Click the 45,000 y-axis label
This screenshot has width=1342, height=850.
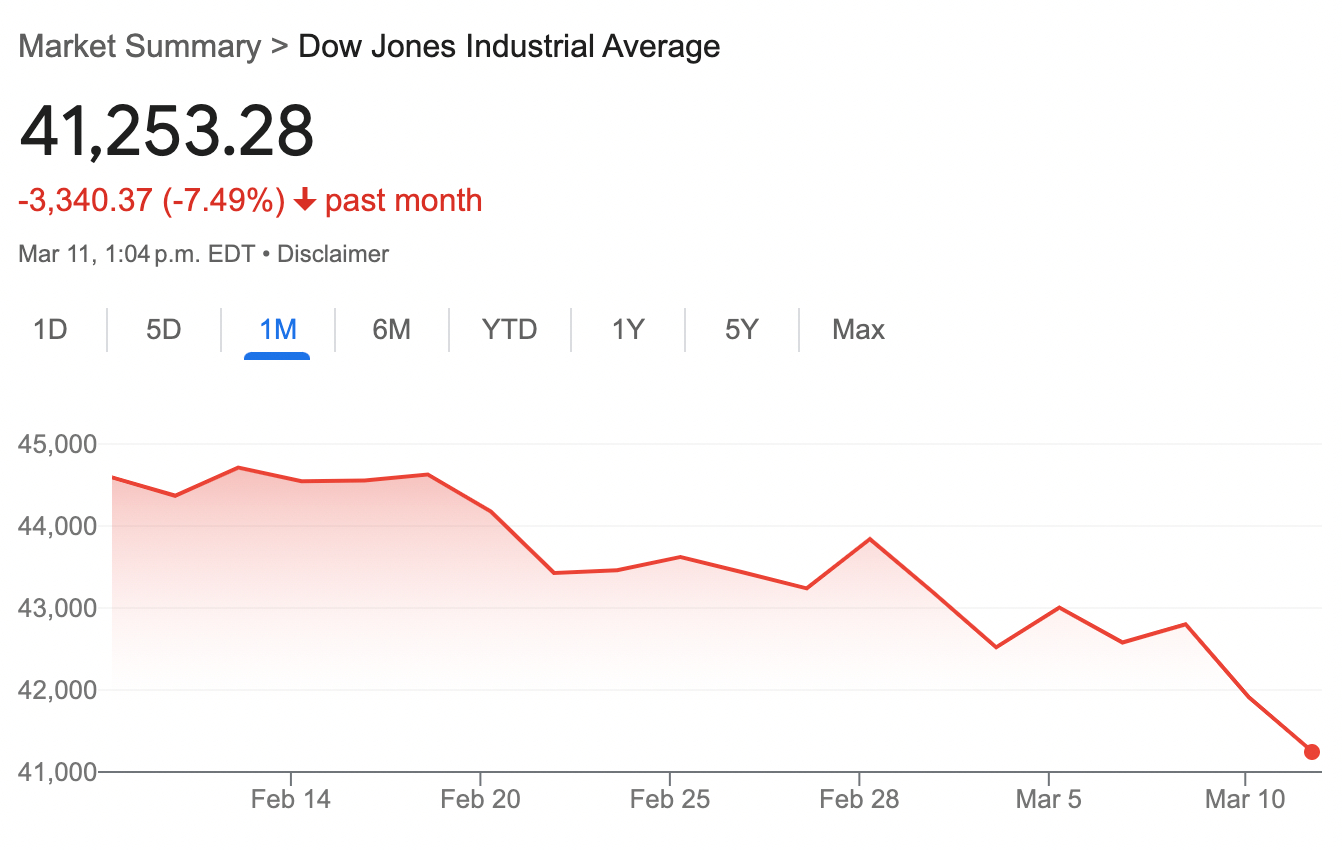[56, 444]
